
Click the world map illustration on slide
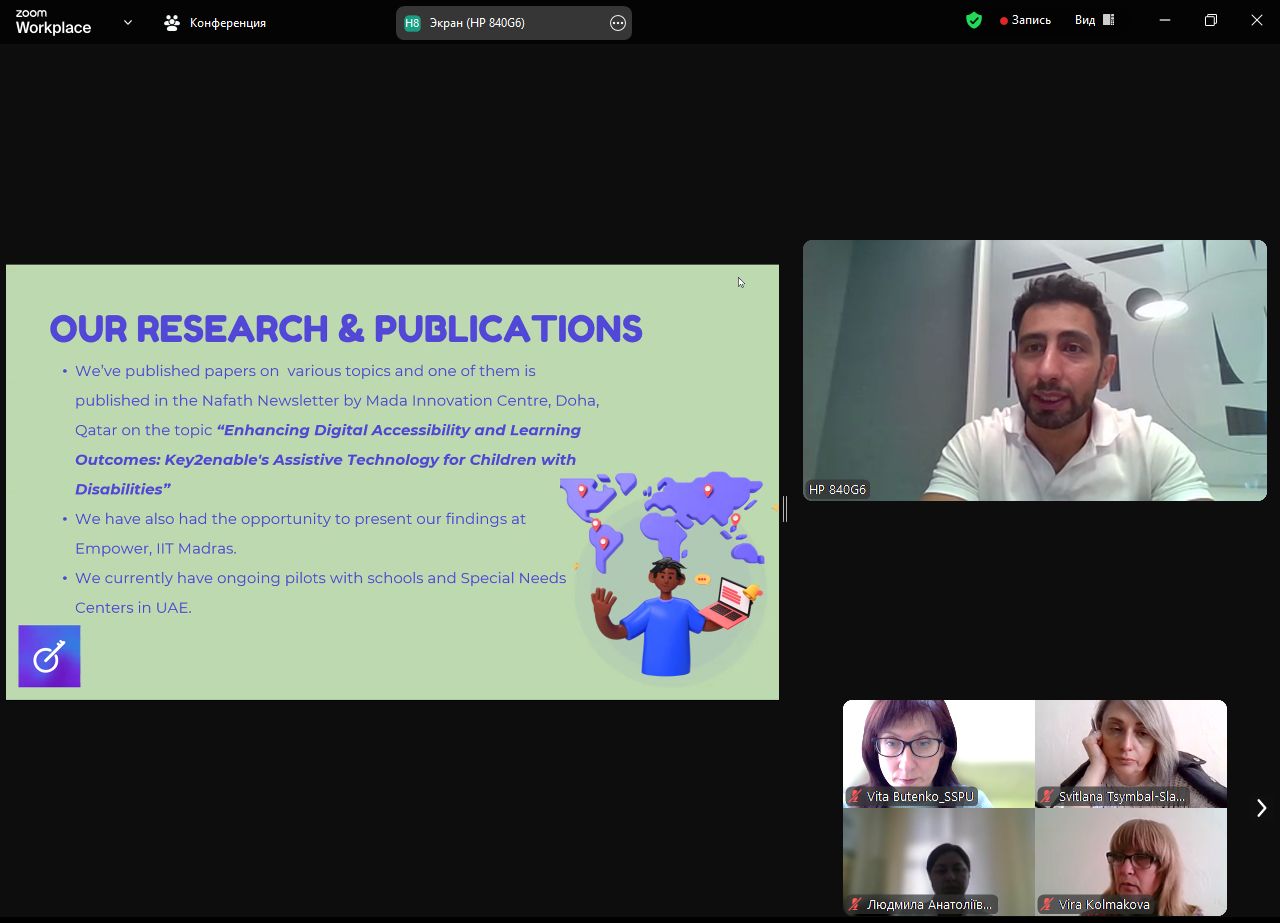[x=663, y=520]
